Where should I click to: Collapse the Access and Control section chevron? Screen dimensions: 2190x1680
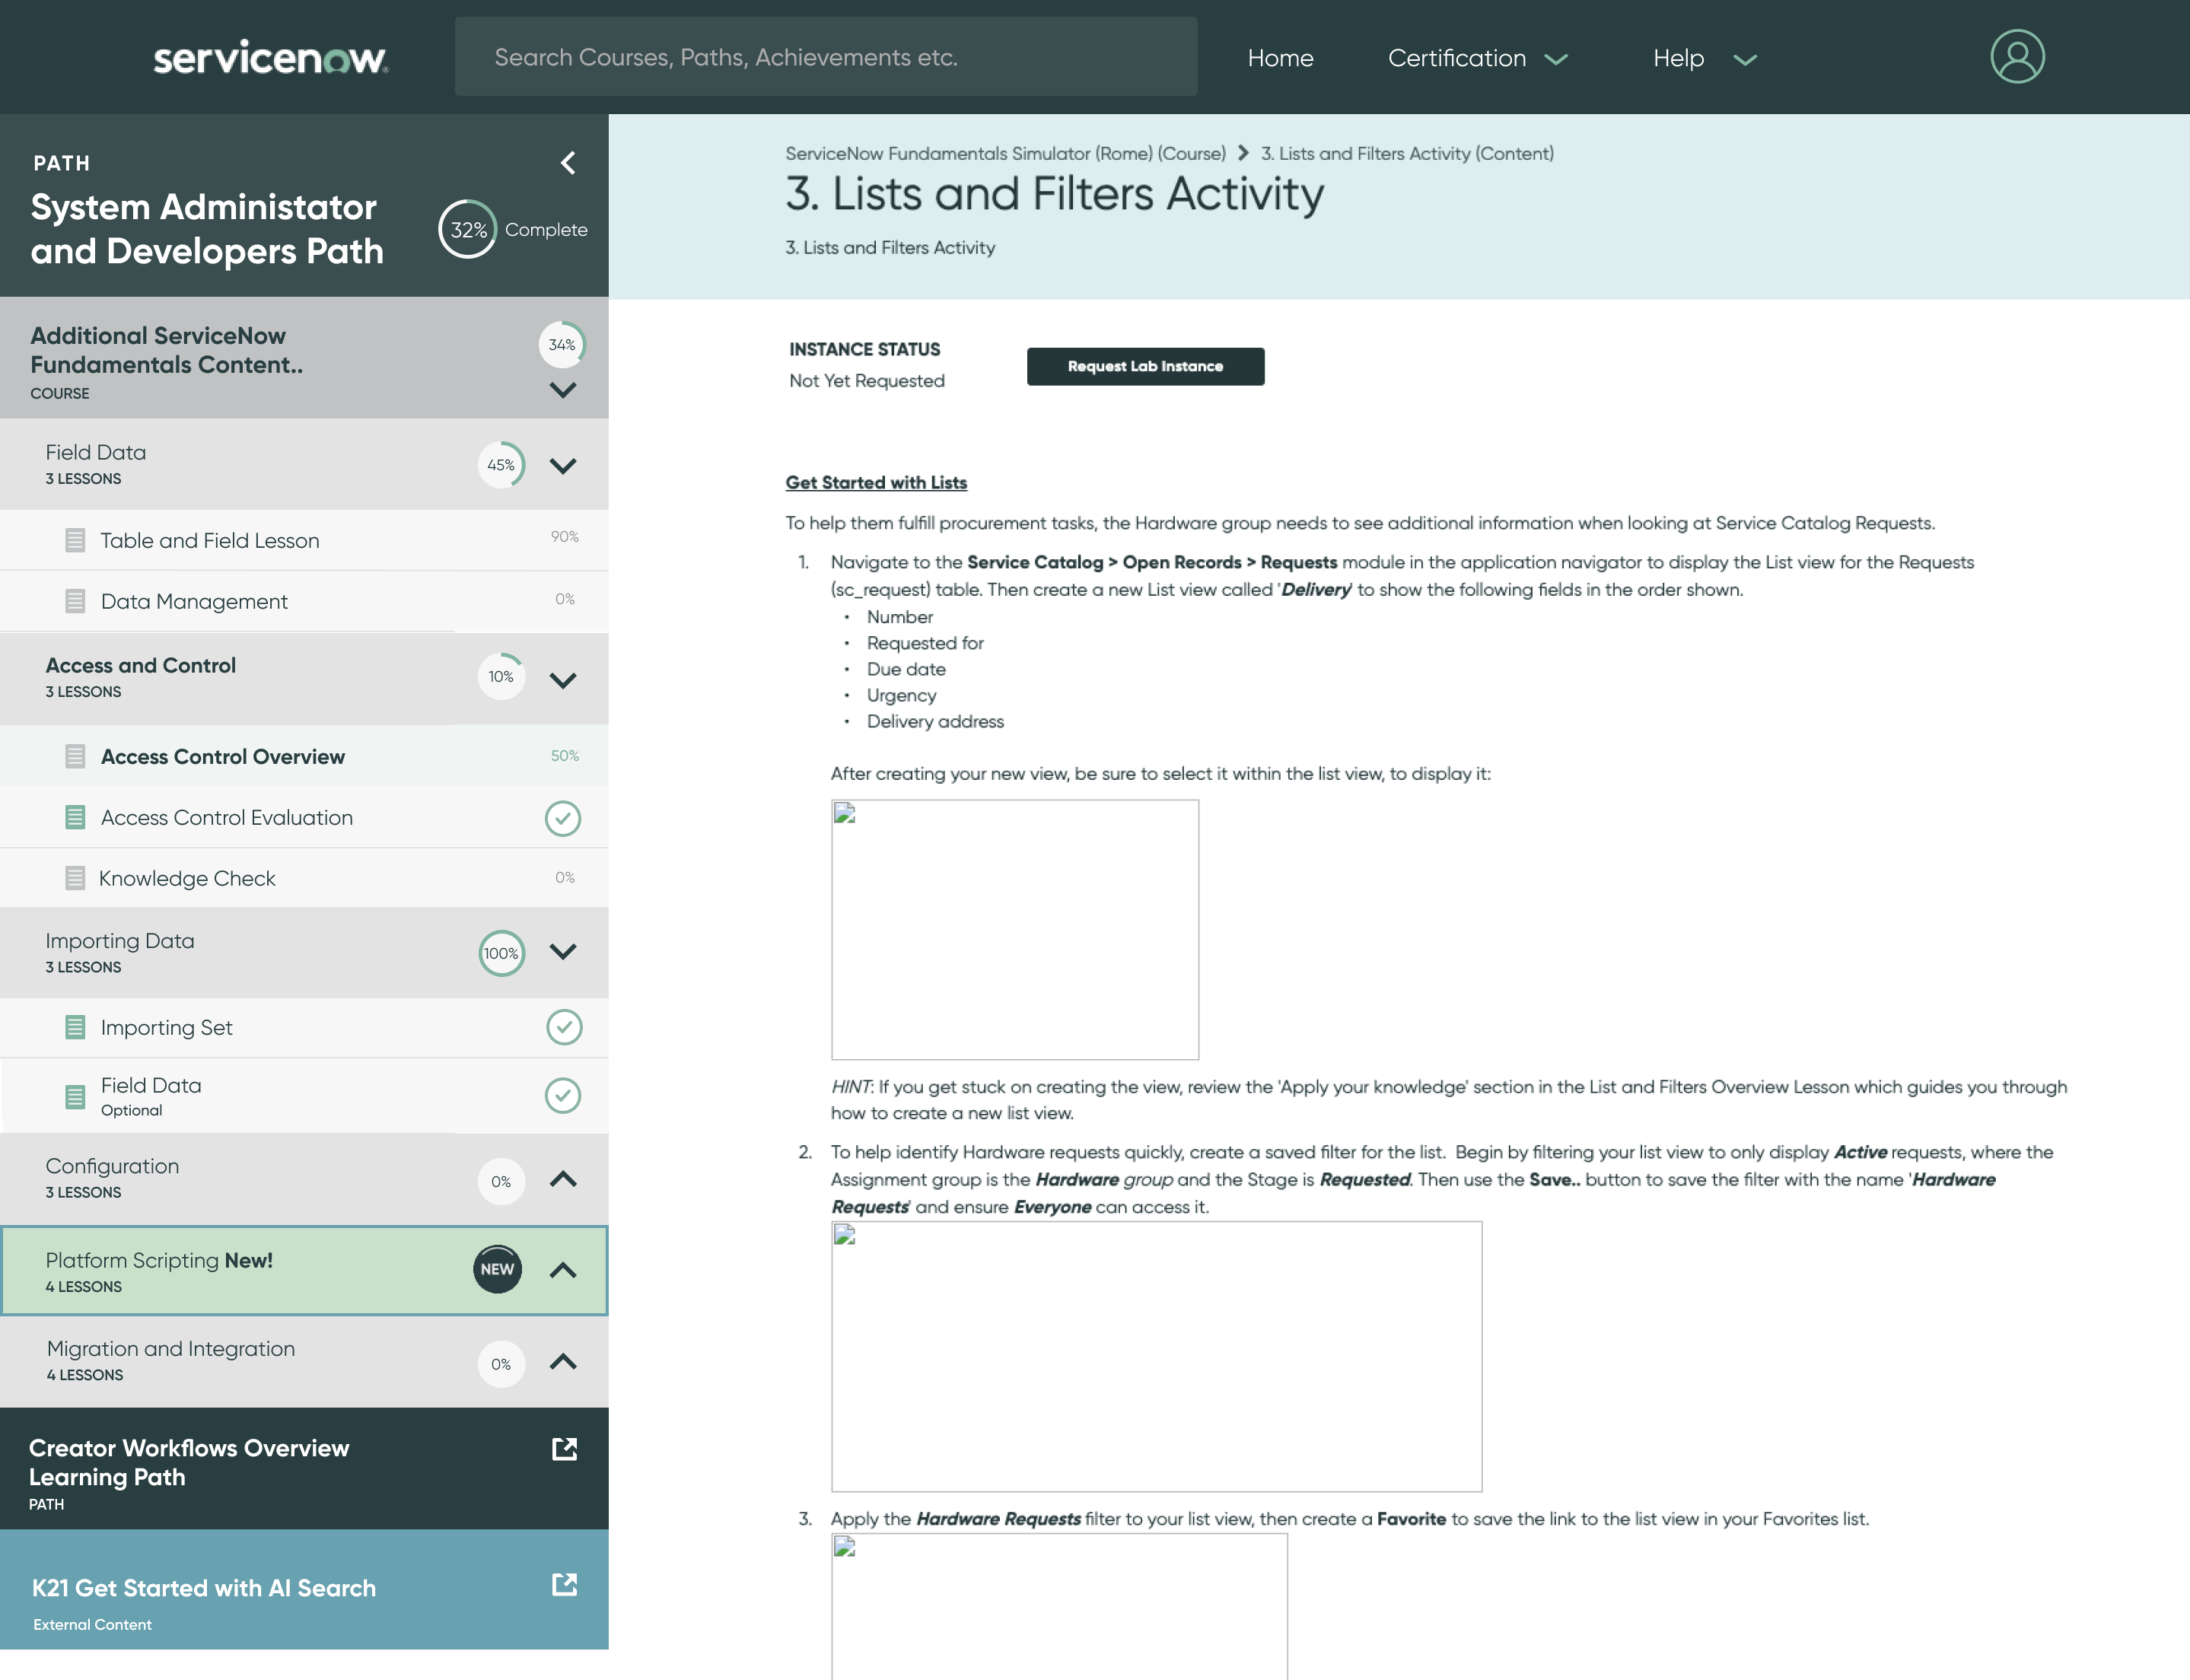[x=563, y=680]
